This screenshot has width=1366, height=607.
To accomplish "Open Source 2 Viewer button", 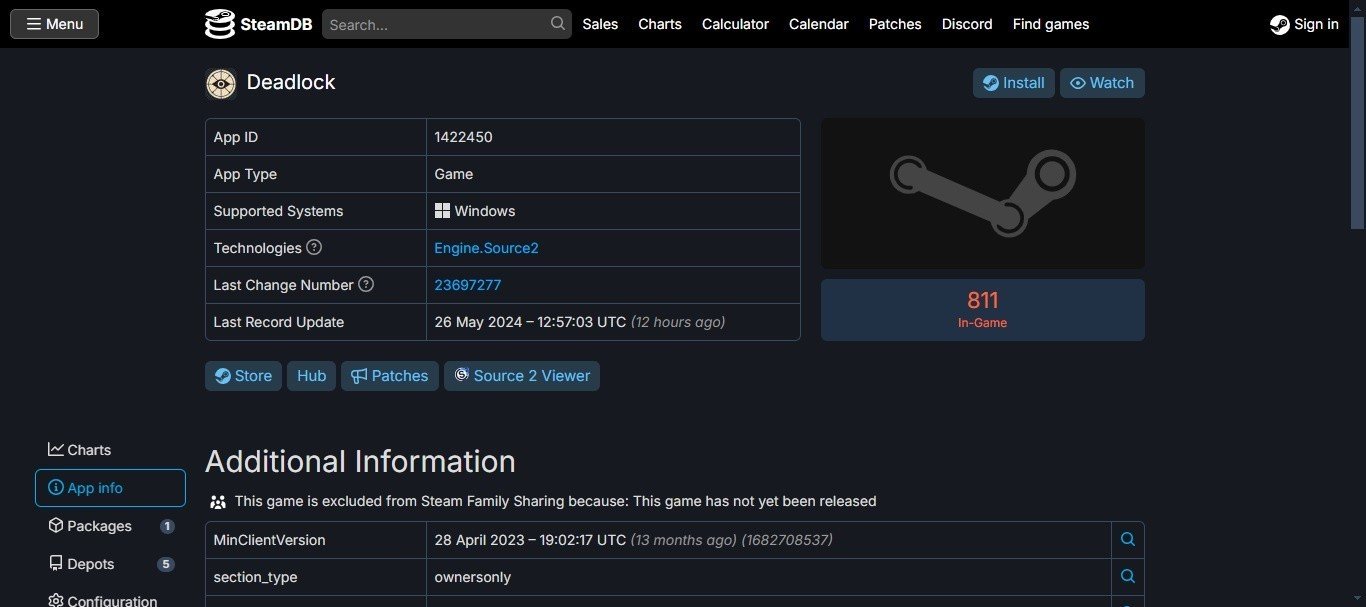I will tap(521, 376).
